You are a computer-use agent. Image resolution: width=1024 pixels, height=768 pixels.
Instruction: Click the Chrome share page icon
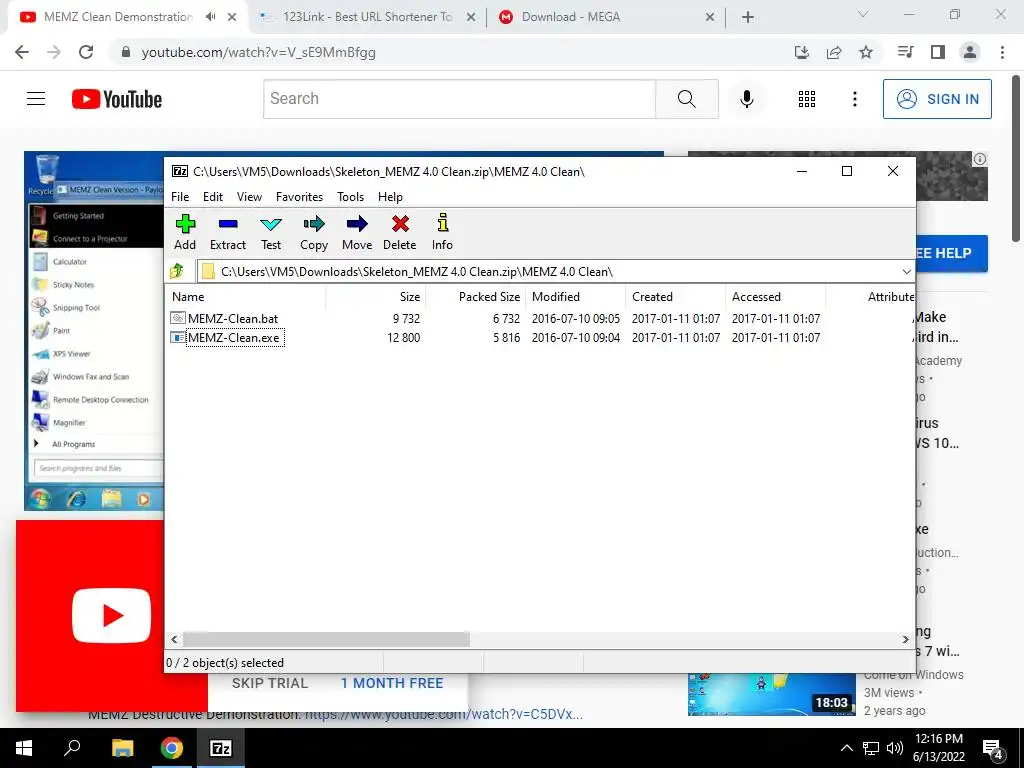pos(834,52)
